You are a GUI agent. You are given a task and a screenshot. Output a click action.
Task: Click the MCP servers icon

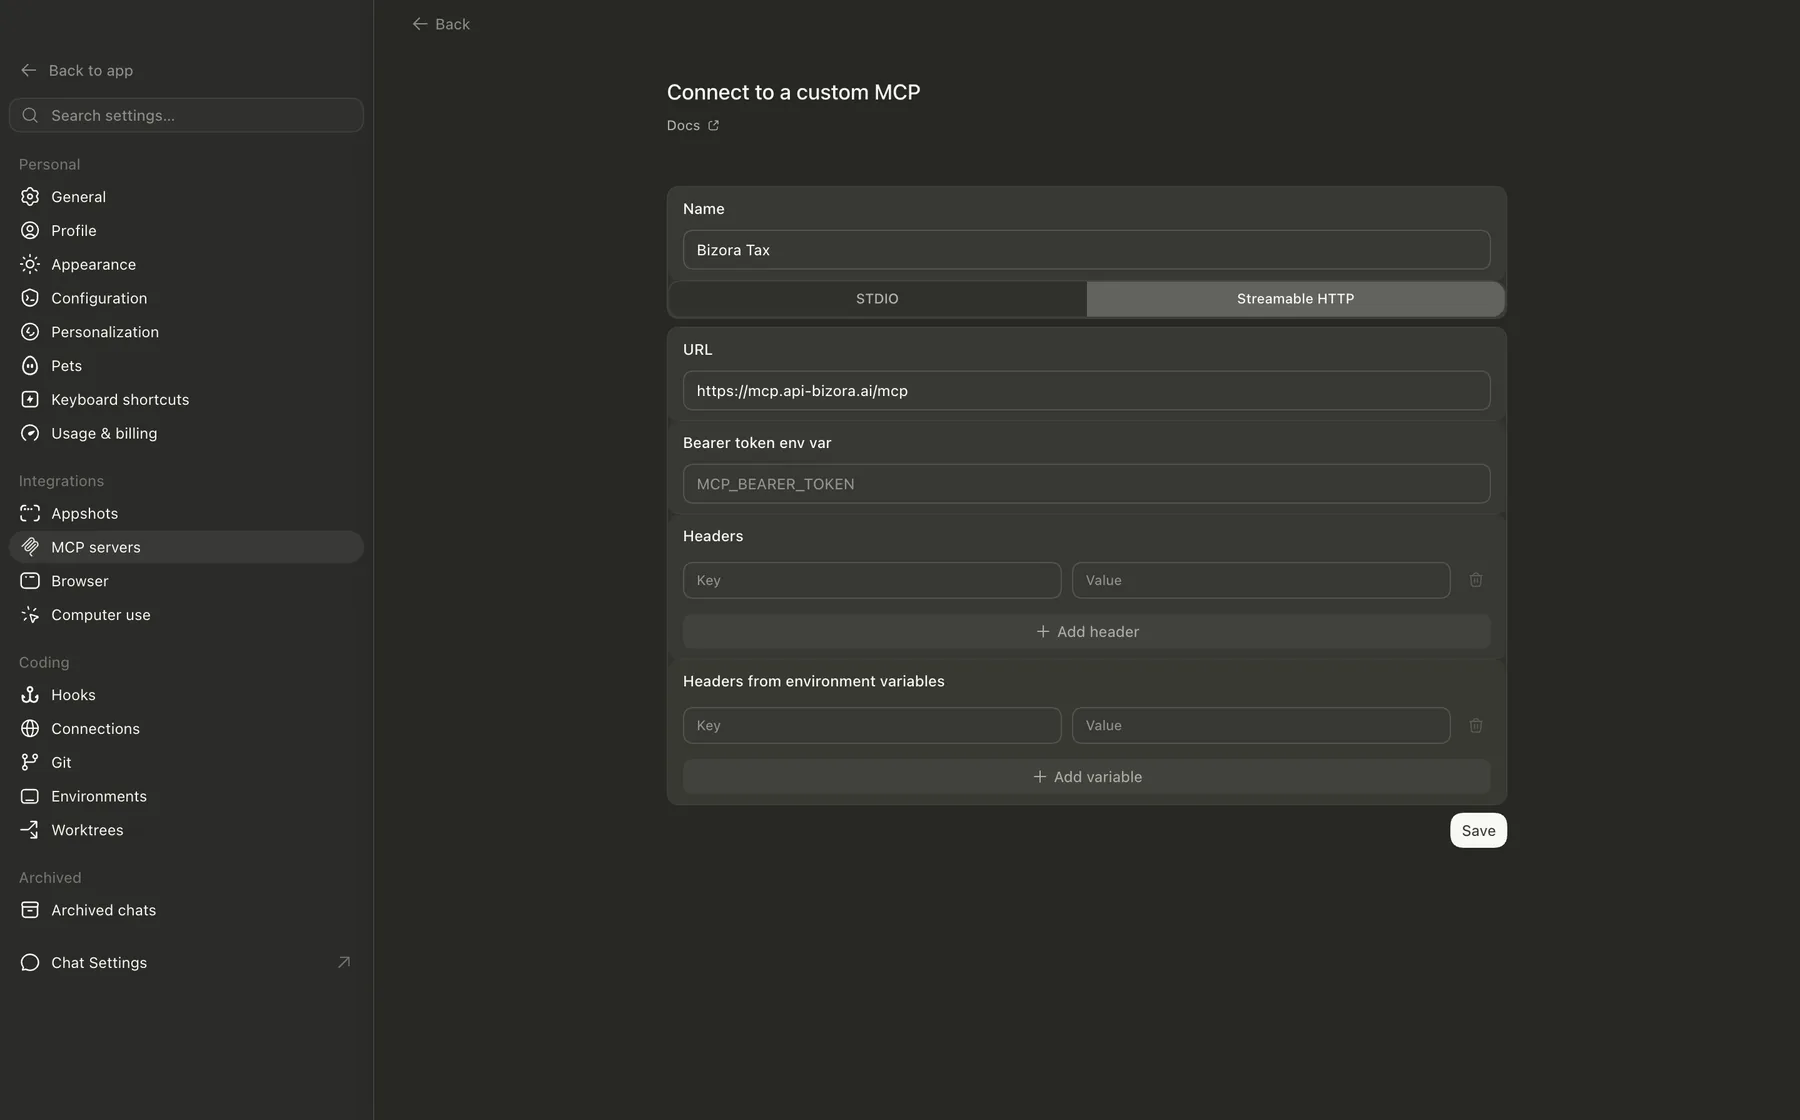pyautogui.click(x=30, y=547)
